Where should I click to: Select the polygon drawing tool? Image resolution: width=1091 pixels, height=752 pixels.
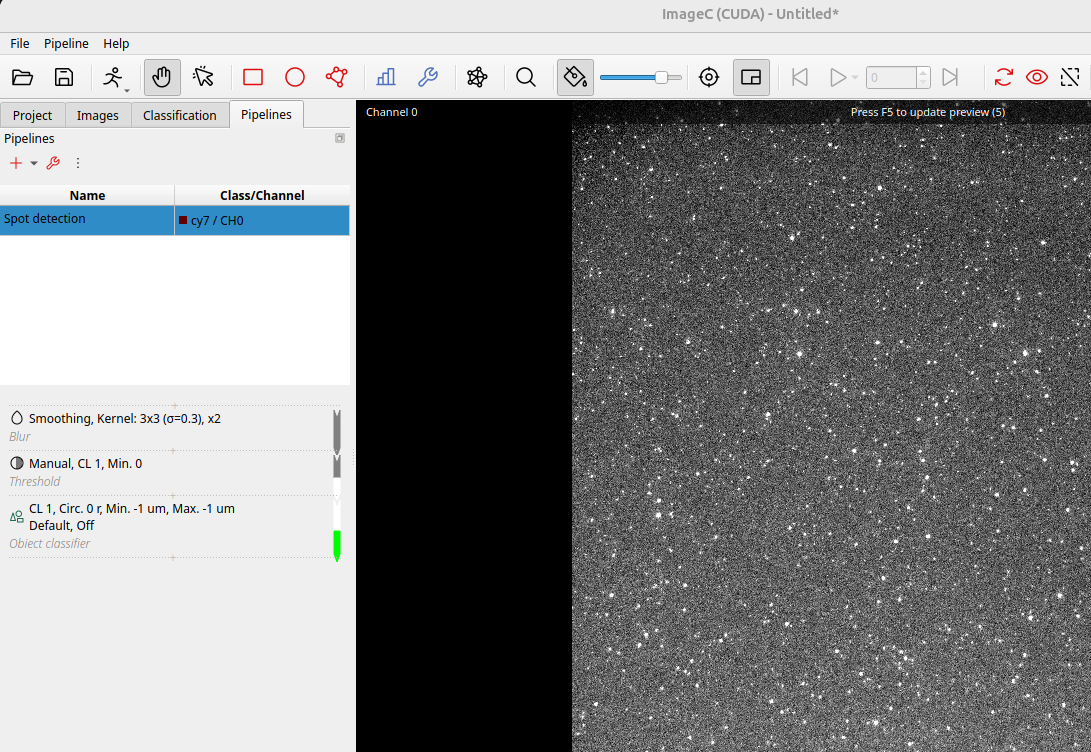336,77
